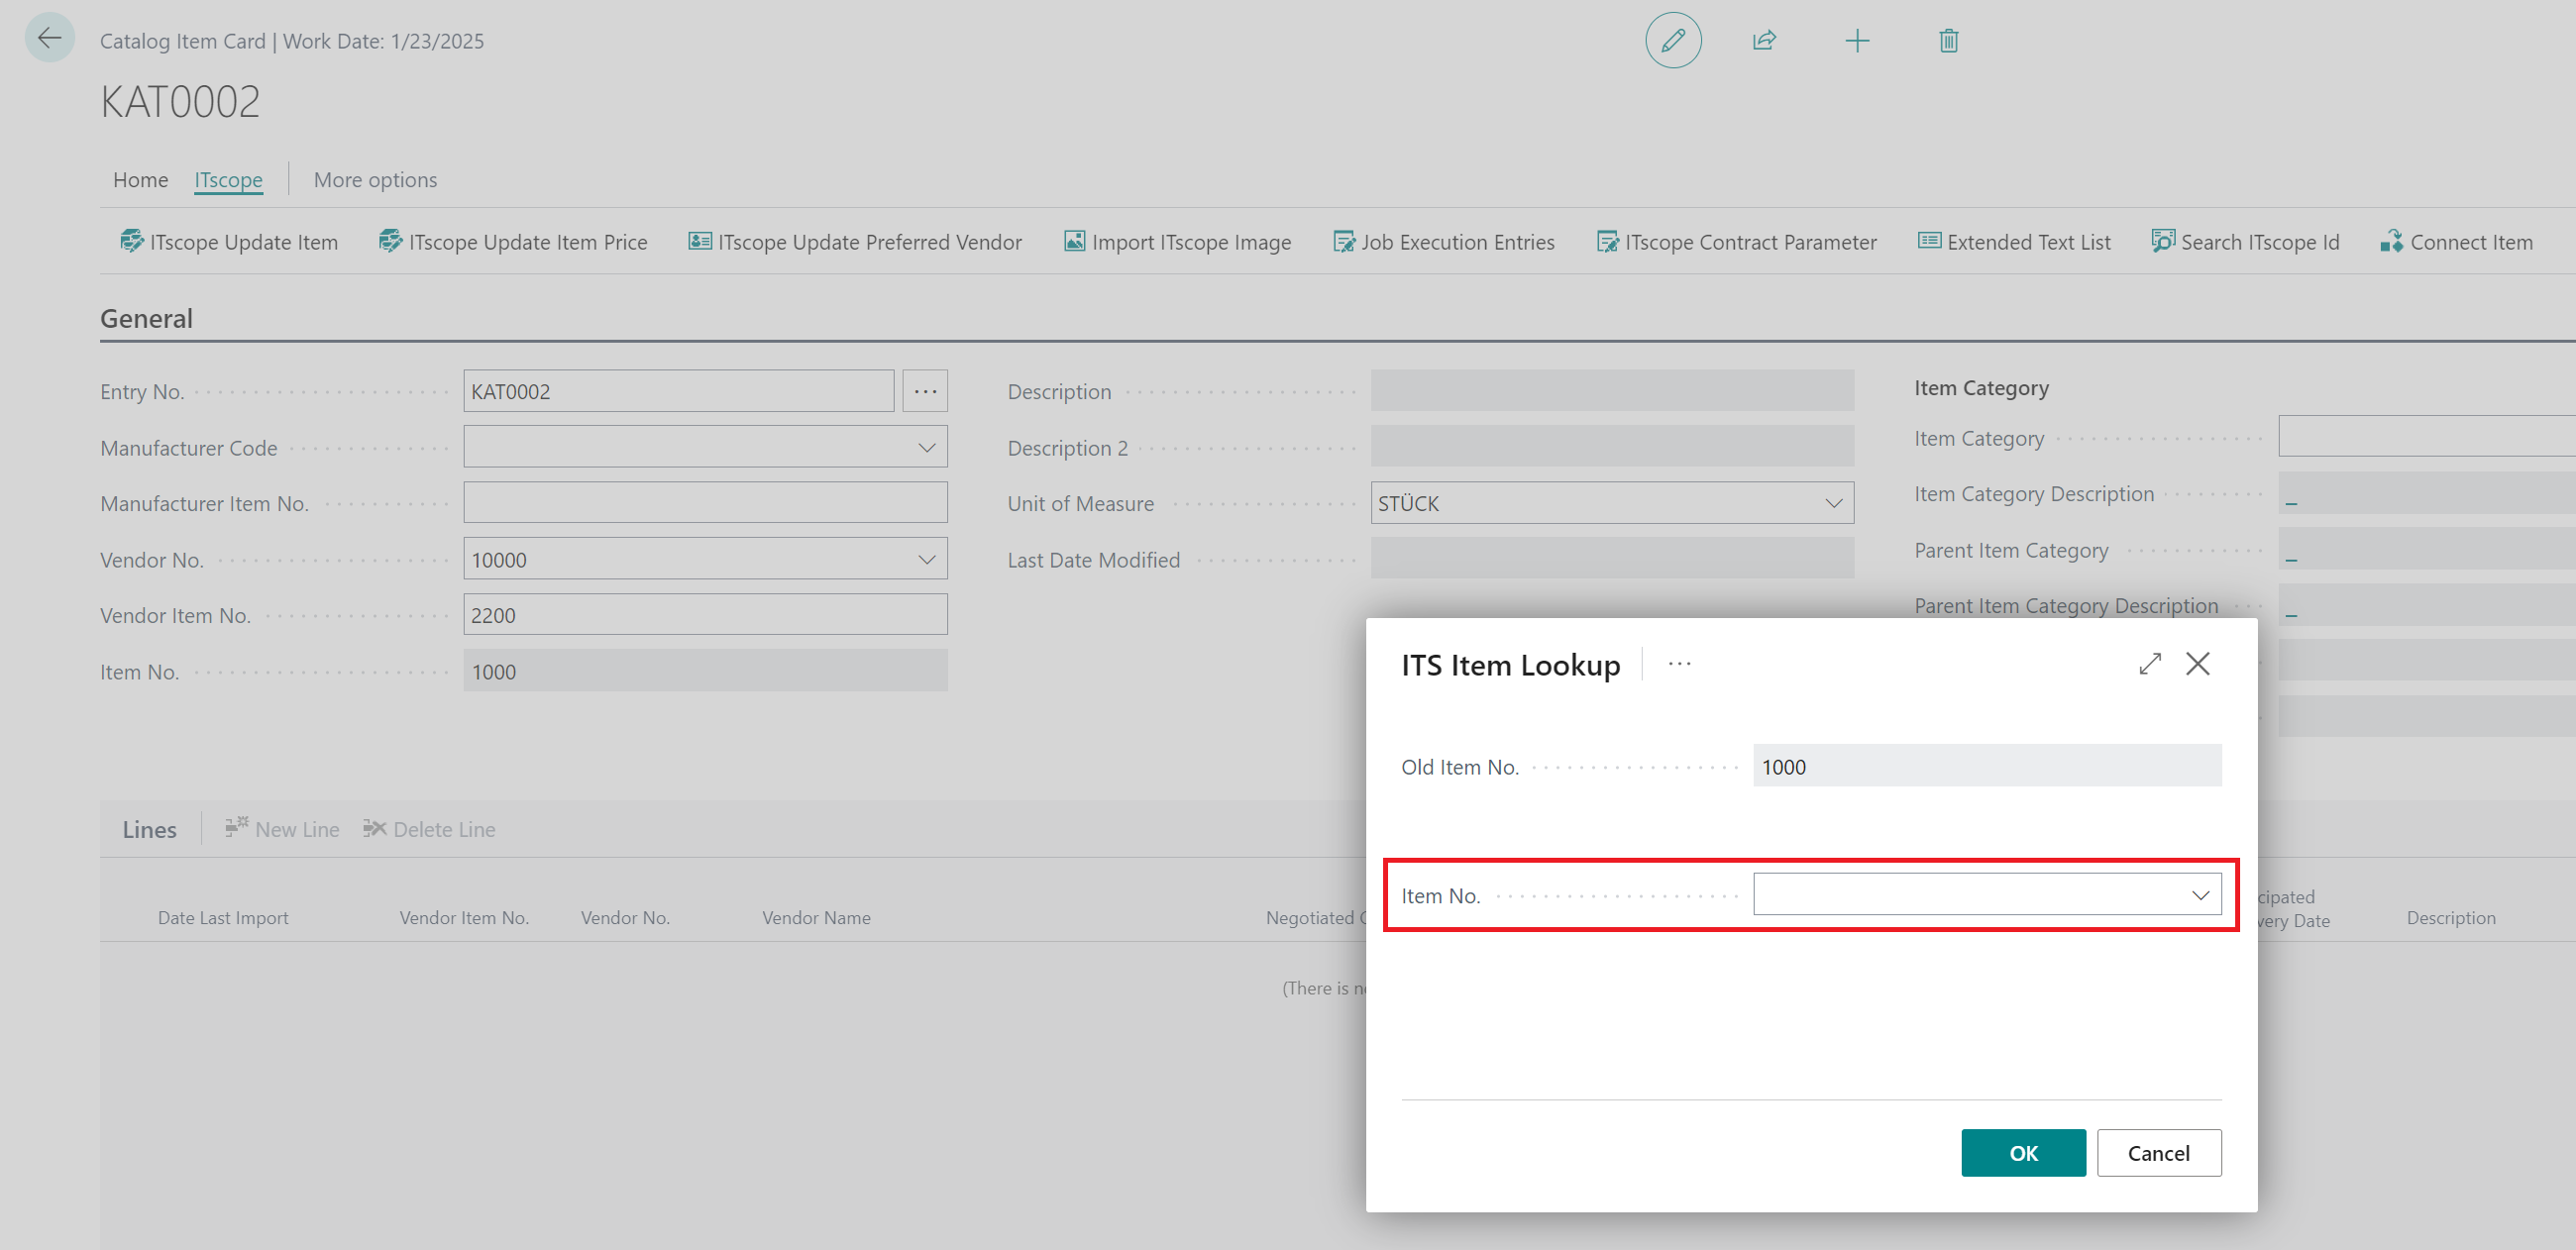Image resolution: width=2576 pixels, height=1250 pixels.
Task: Confirm with the OK button
Action: [2022, 1153]
